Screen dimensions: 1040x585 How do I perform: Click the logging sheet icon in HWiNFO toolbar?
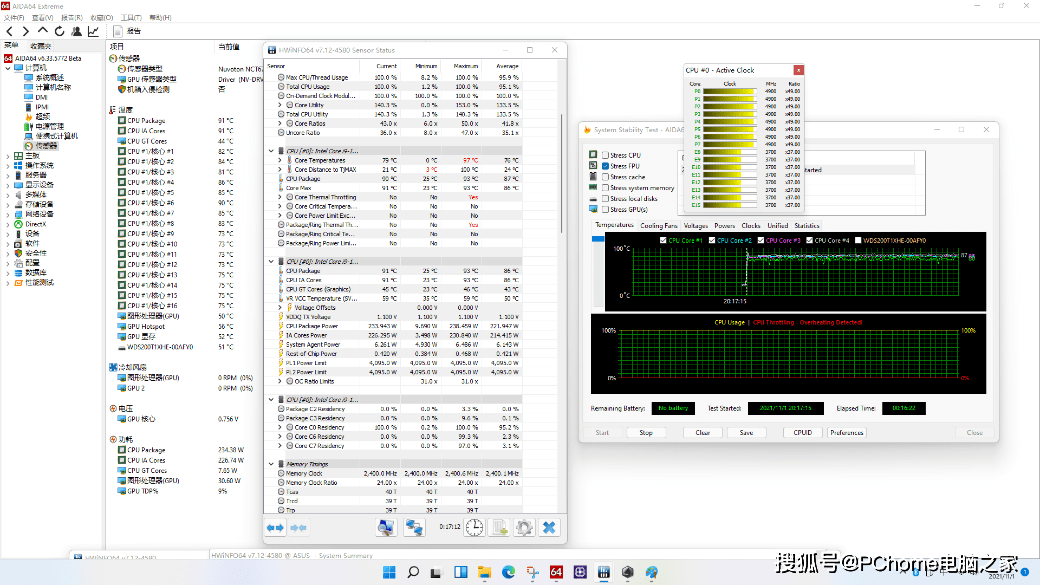pyautogui.click(x=499, y=527)
